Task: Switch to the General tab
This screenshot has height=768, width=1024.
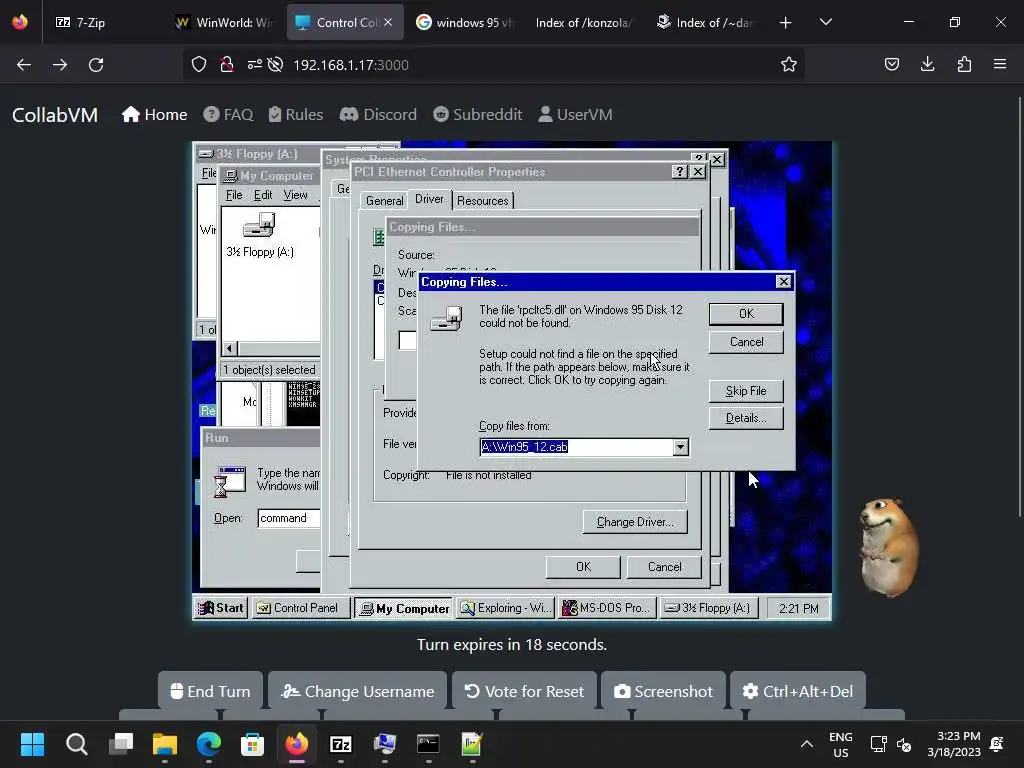Action: (384, 200)
